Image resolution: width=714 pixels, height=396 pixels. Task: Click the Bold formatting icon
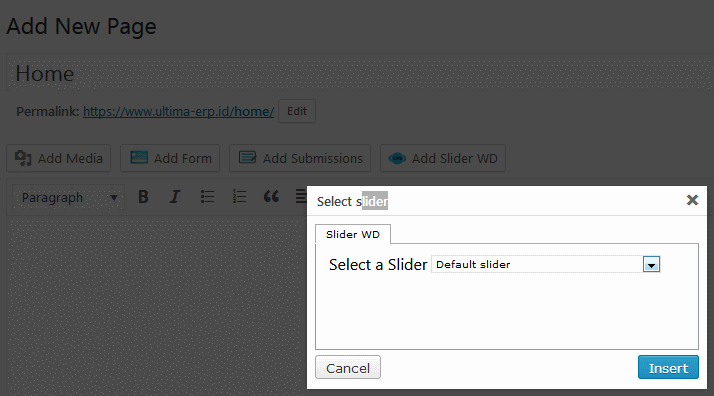[143, 197]
